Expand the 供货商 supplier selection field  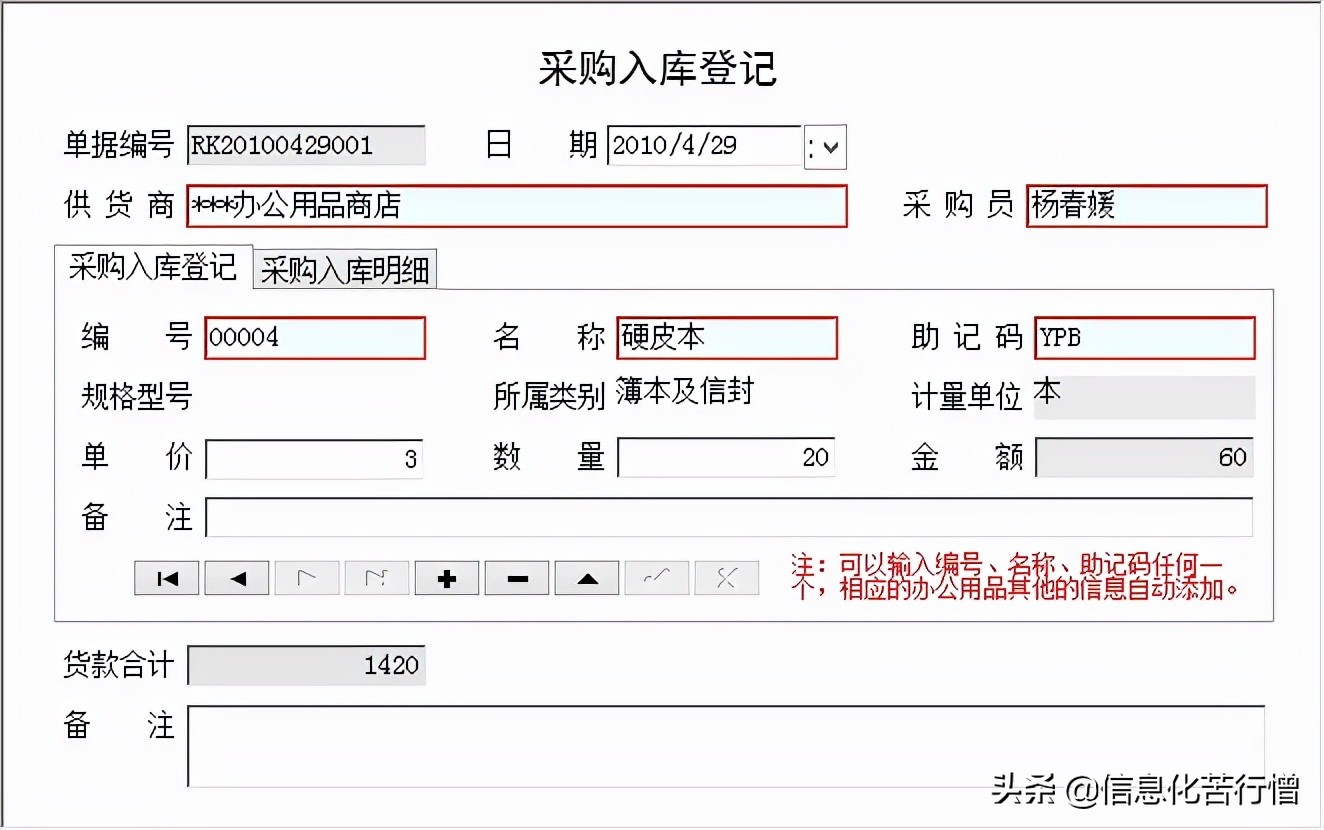point(516,206)
